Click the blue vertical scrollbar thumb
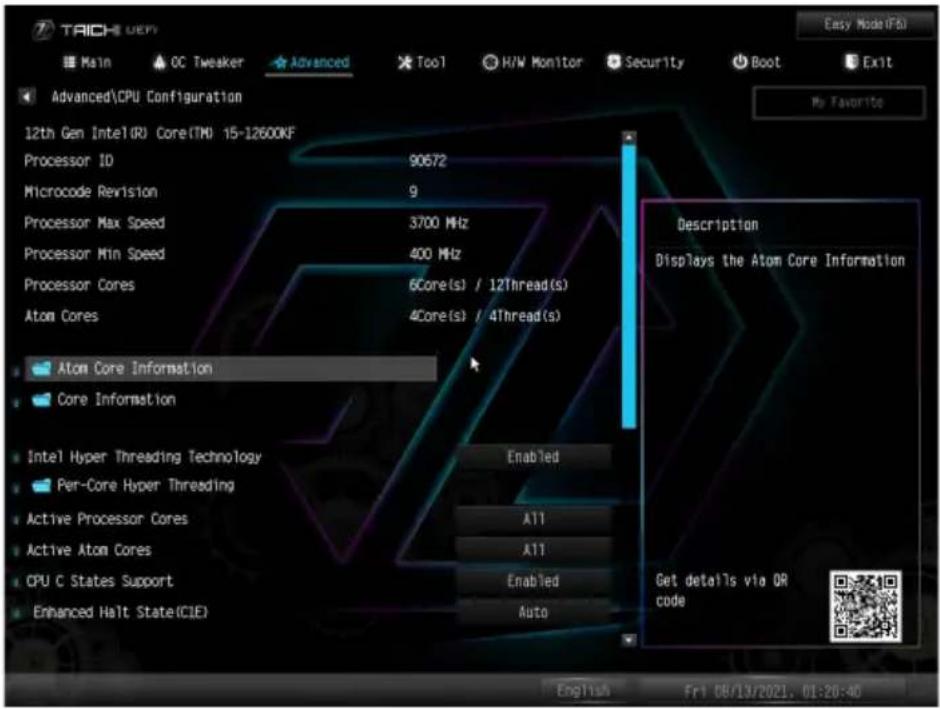This screenshot has width=940, height=709. [629, 286]
